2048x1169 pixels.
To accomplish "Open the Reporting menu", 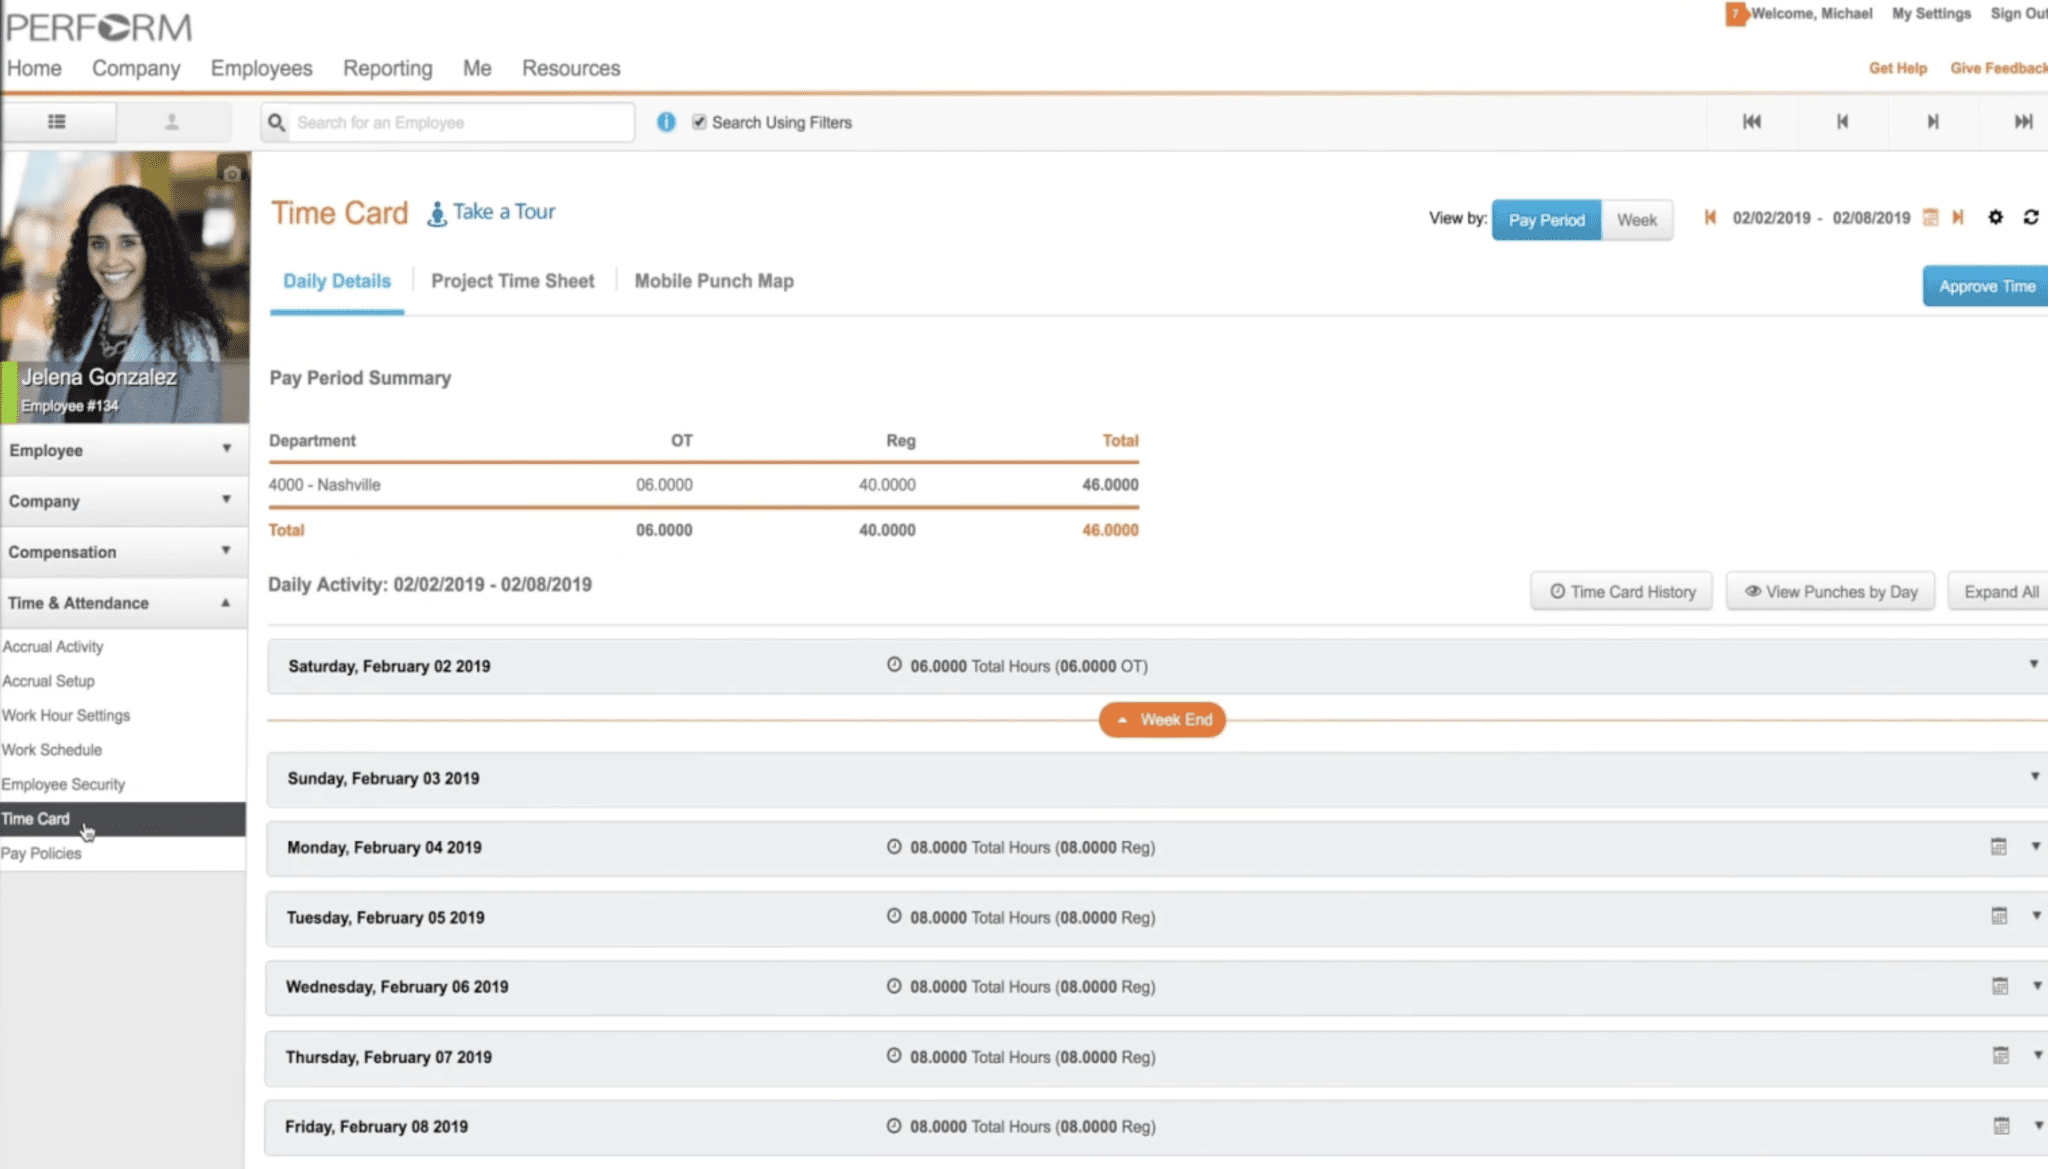I will pos(387,68).
